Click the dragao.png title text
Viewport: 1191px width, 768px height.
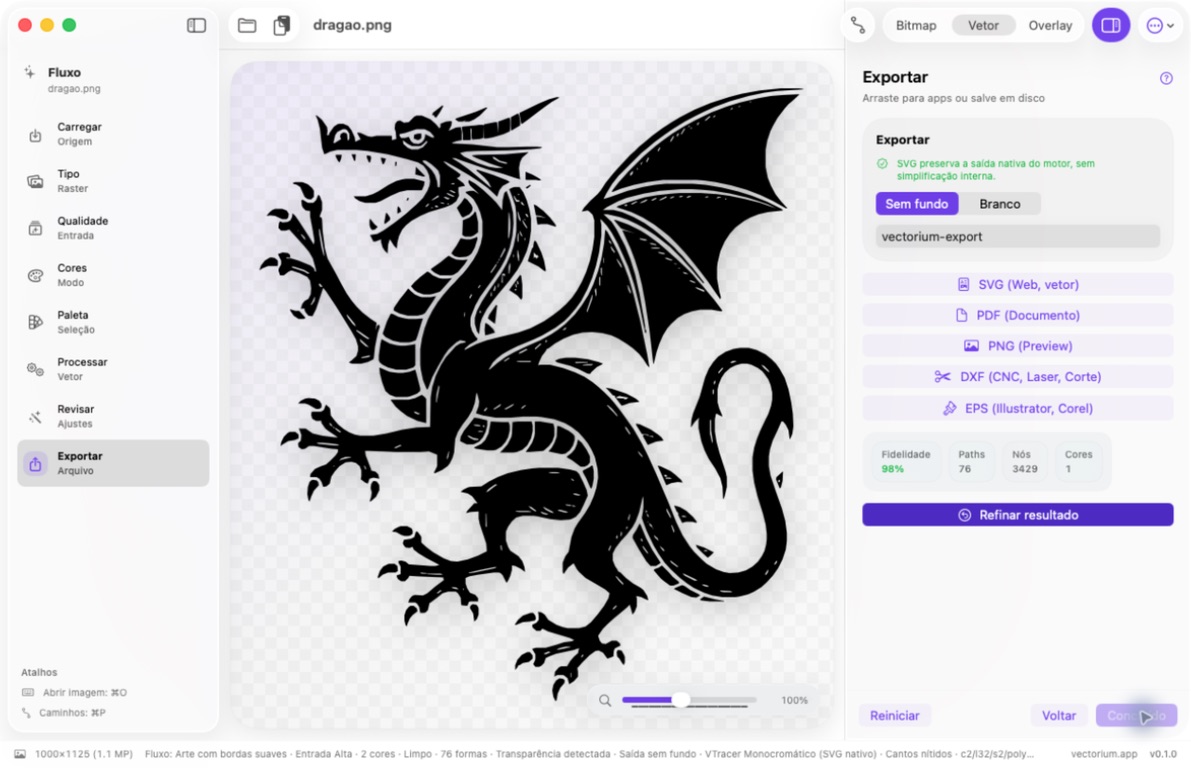tap(352, 25)
